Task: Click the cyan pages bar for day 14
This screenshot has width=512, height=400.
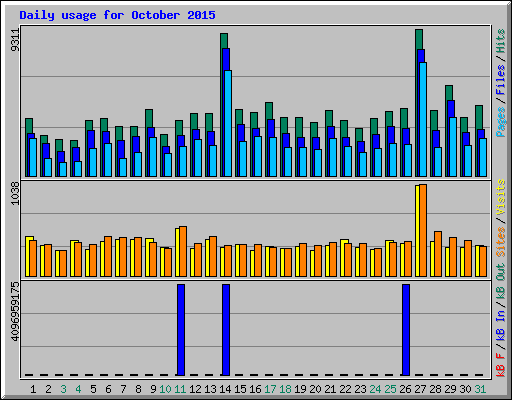Action: point(228,123)
